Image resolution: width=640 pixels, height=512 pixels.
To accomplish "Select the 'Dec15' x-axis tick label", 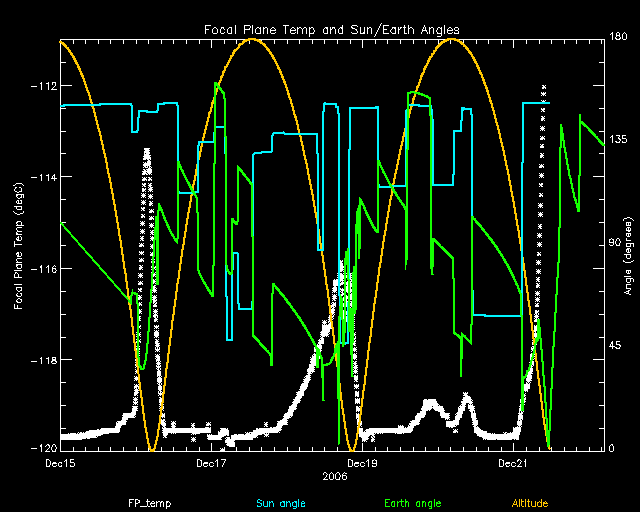I will (60, 463).
